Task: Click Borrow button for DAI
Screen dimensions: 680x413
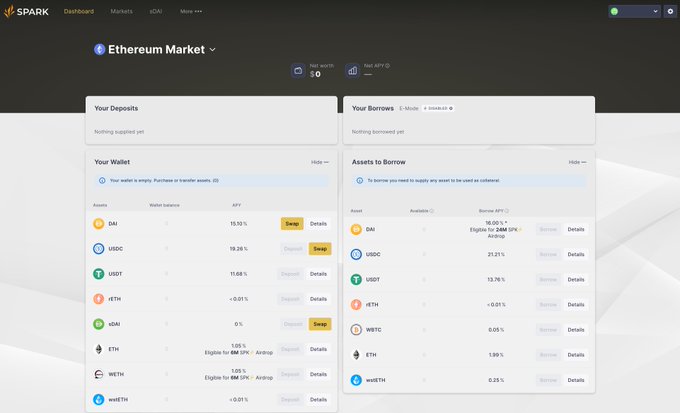Action: 548,229
